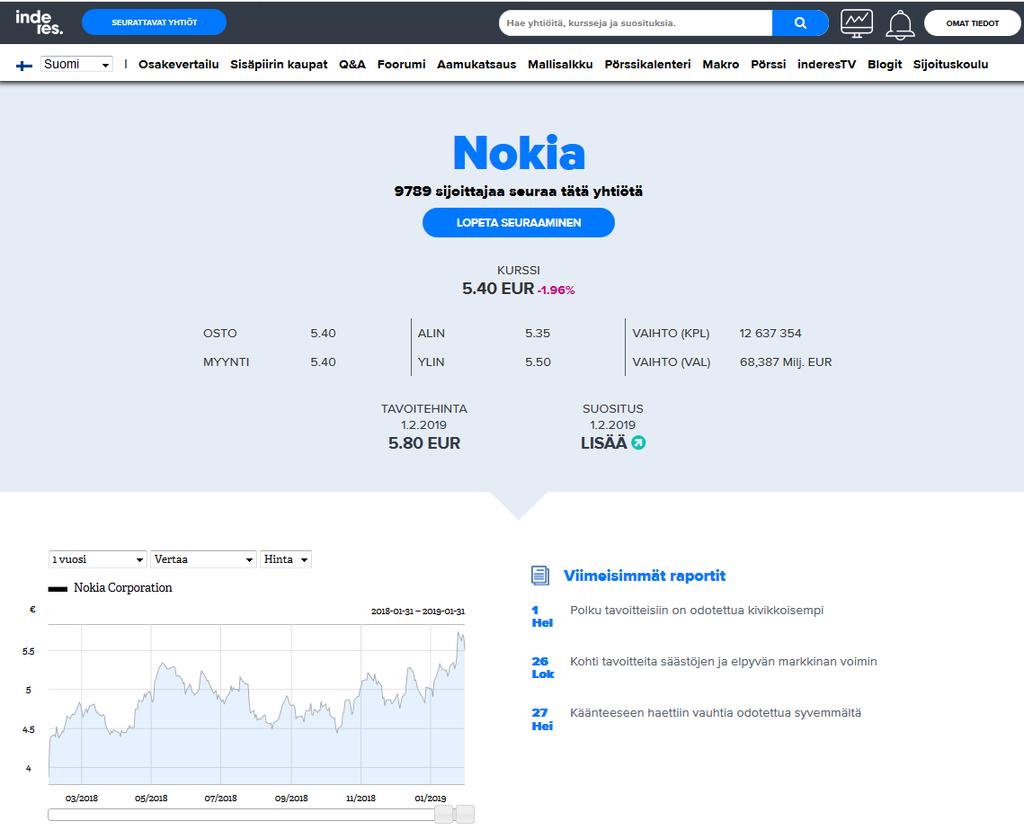The image size is (1024, 839).
Task: Click the Viimeisimmät raportit heading
Action: click(x=645, y=575)
